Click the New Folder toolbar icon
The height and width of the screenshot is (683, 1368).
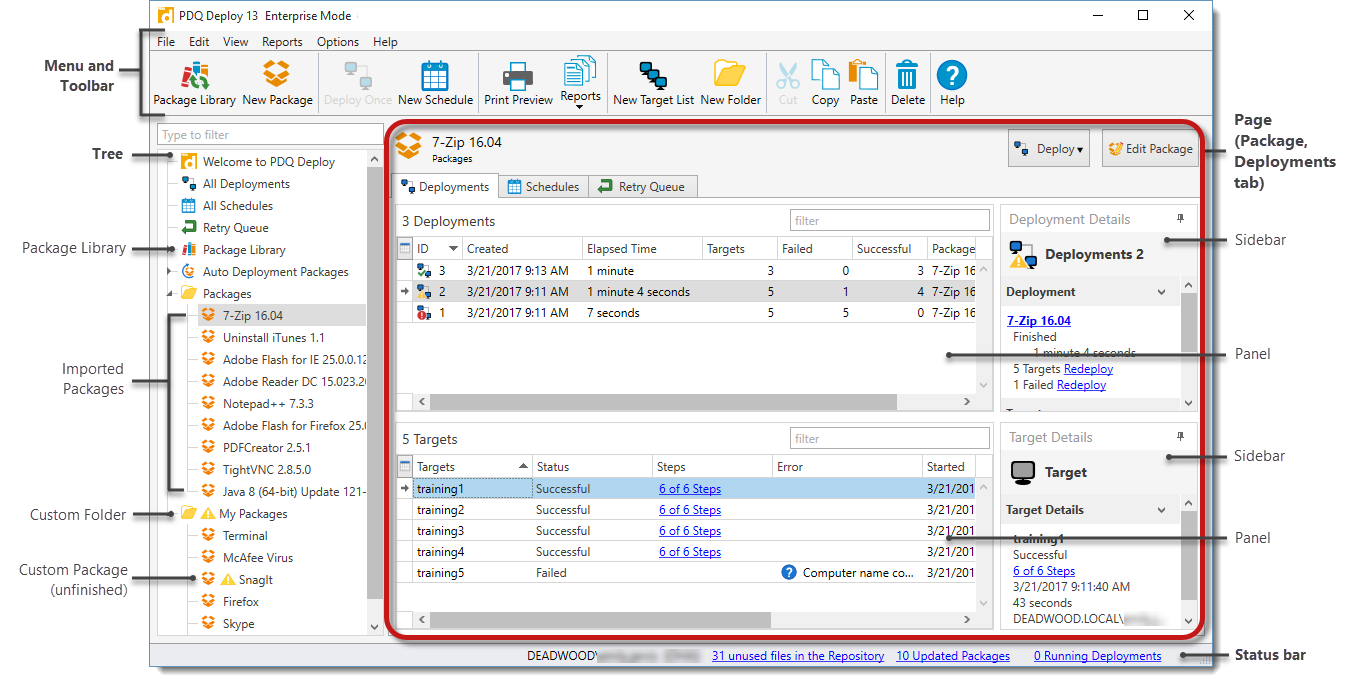pyautogui.click(x=730, y=76)
